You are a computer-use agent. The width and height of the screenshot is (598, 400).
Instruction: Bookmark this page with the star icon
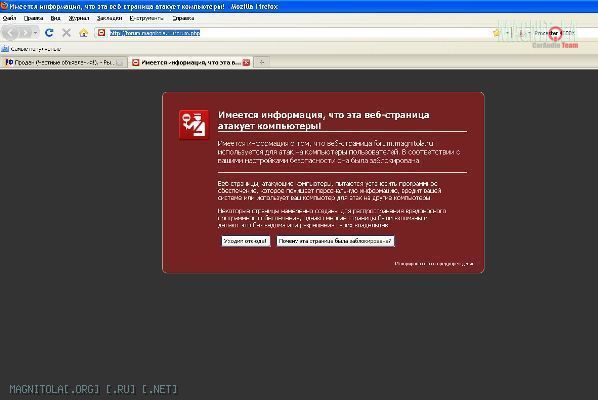tap(496, 33)
